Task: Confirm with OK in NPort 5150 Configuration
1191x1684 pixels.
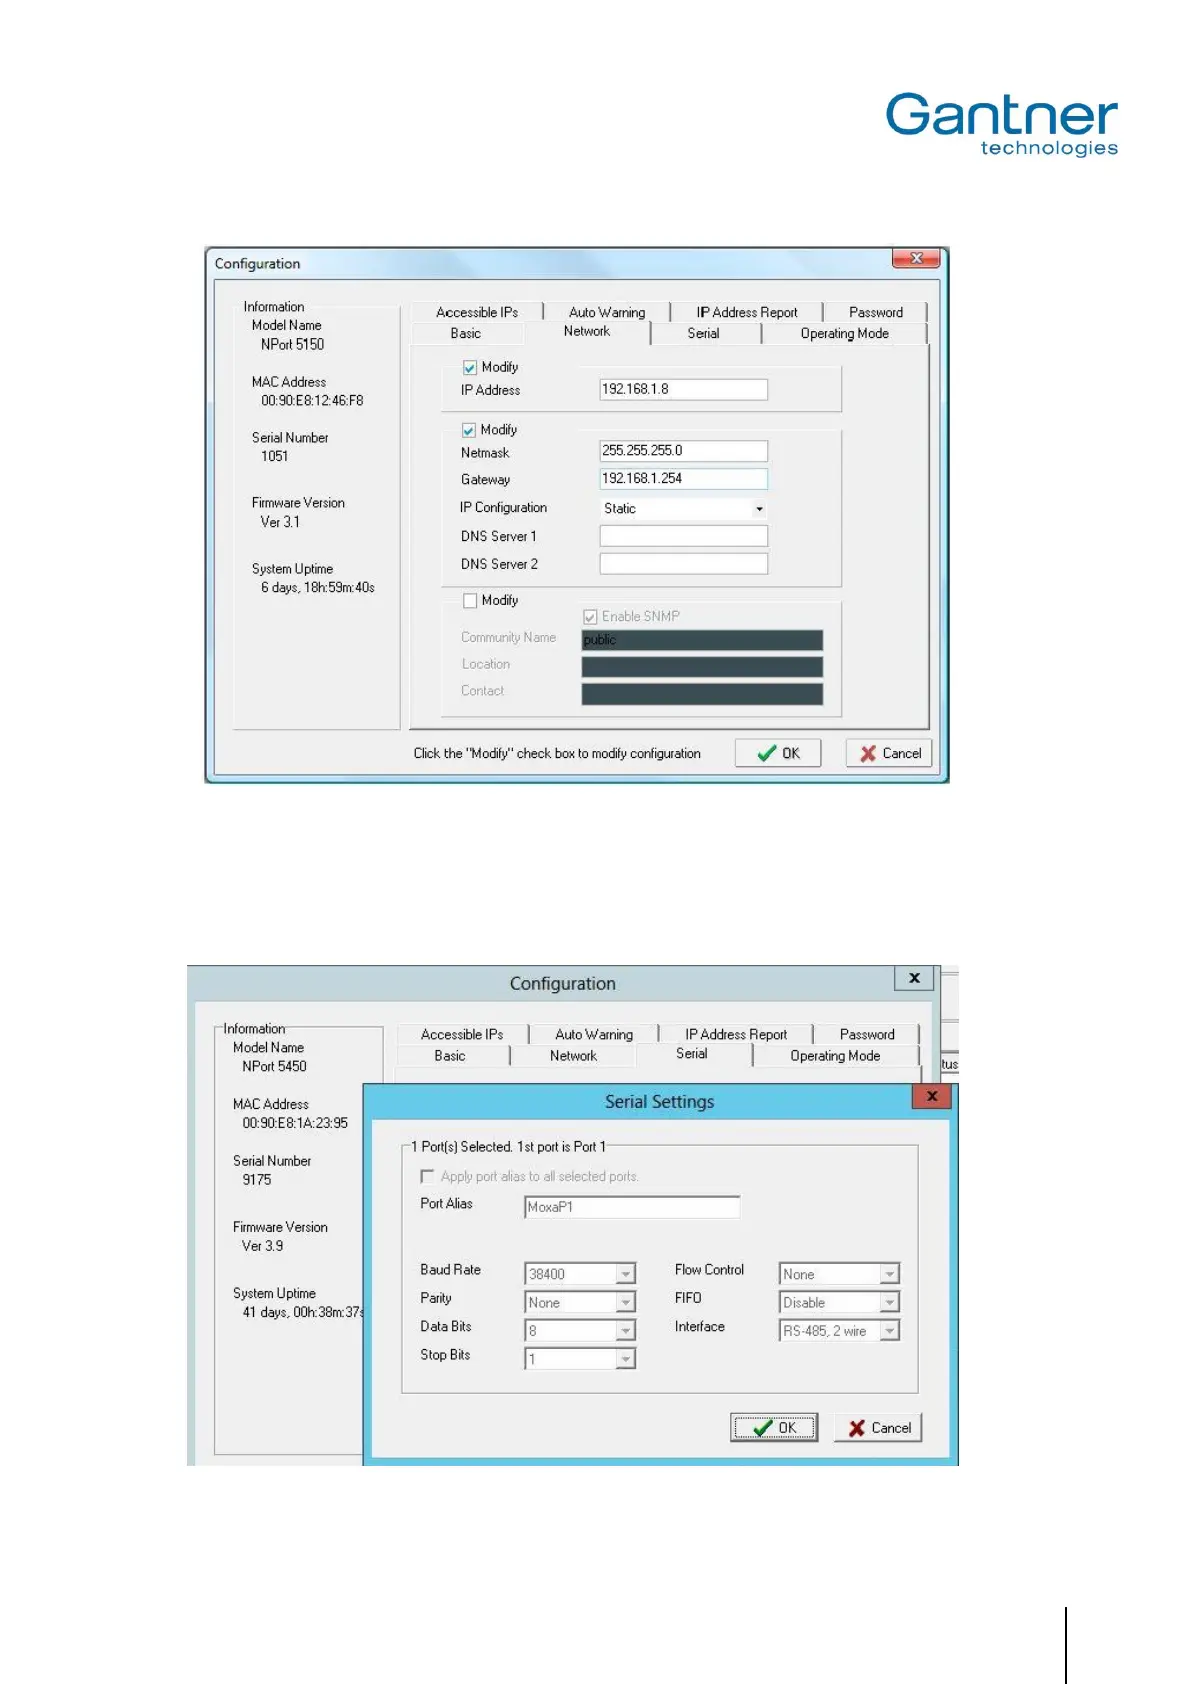Action: pos(778,753)
